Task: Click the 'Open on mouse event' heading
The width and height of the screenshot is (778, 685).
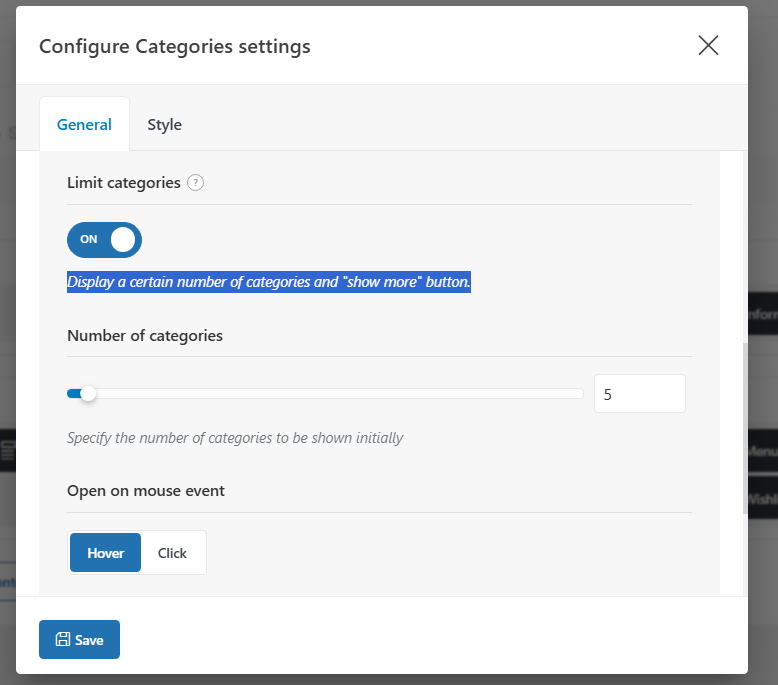Action: coord(146,491)
